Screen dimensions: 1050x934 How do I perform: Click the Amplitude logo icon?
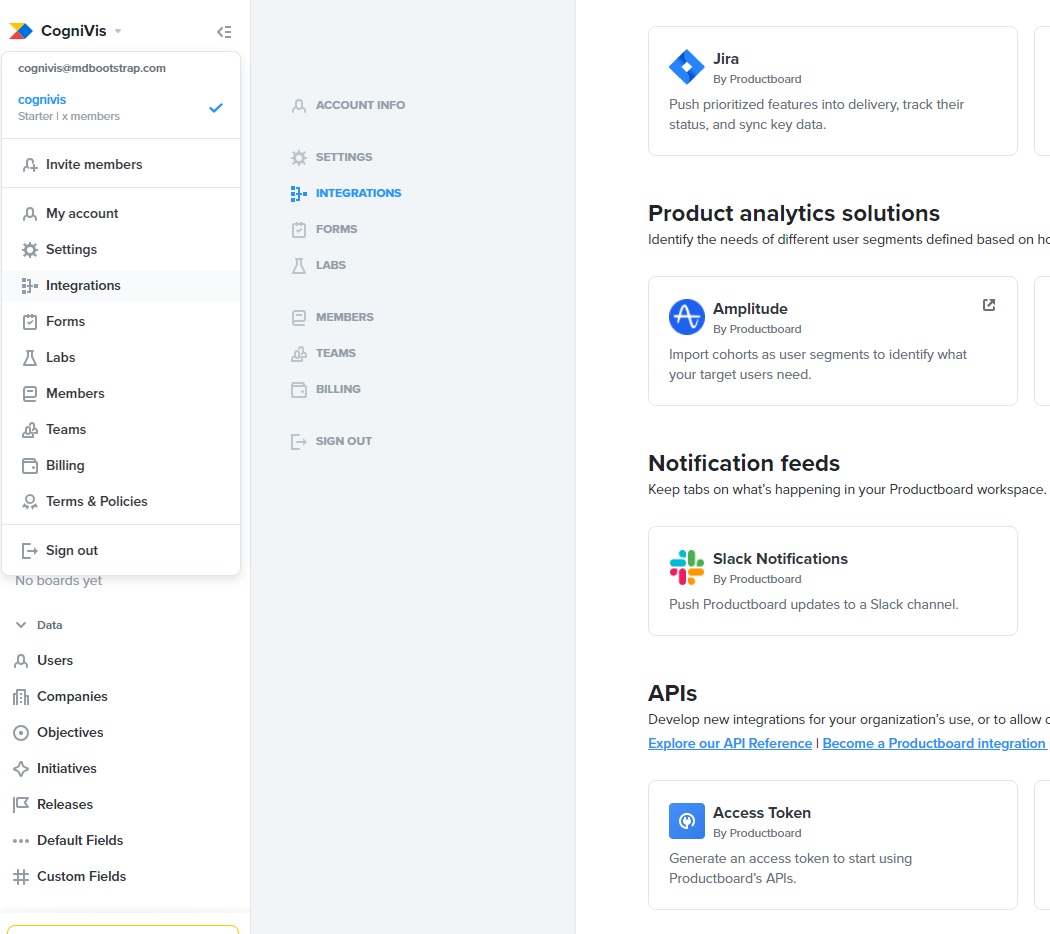(686, 317)
